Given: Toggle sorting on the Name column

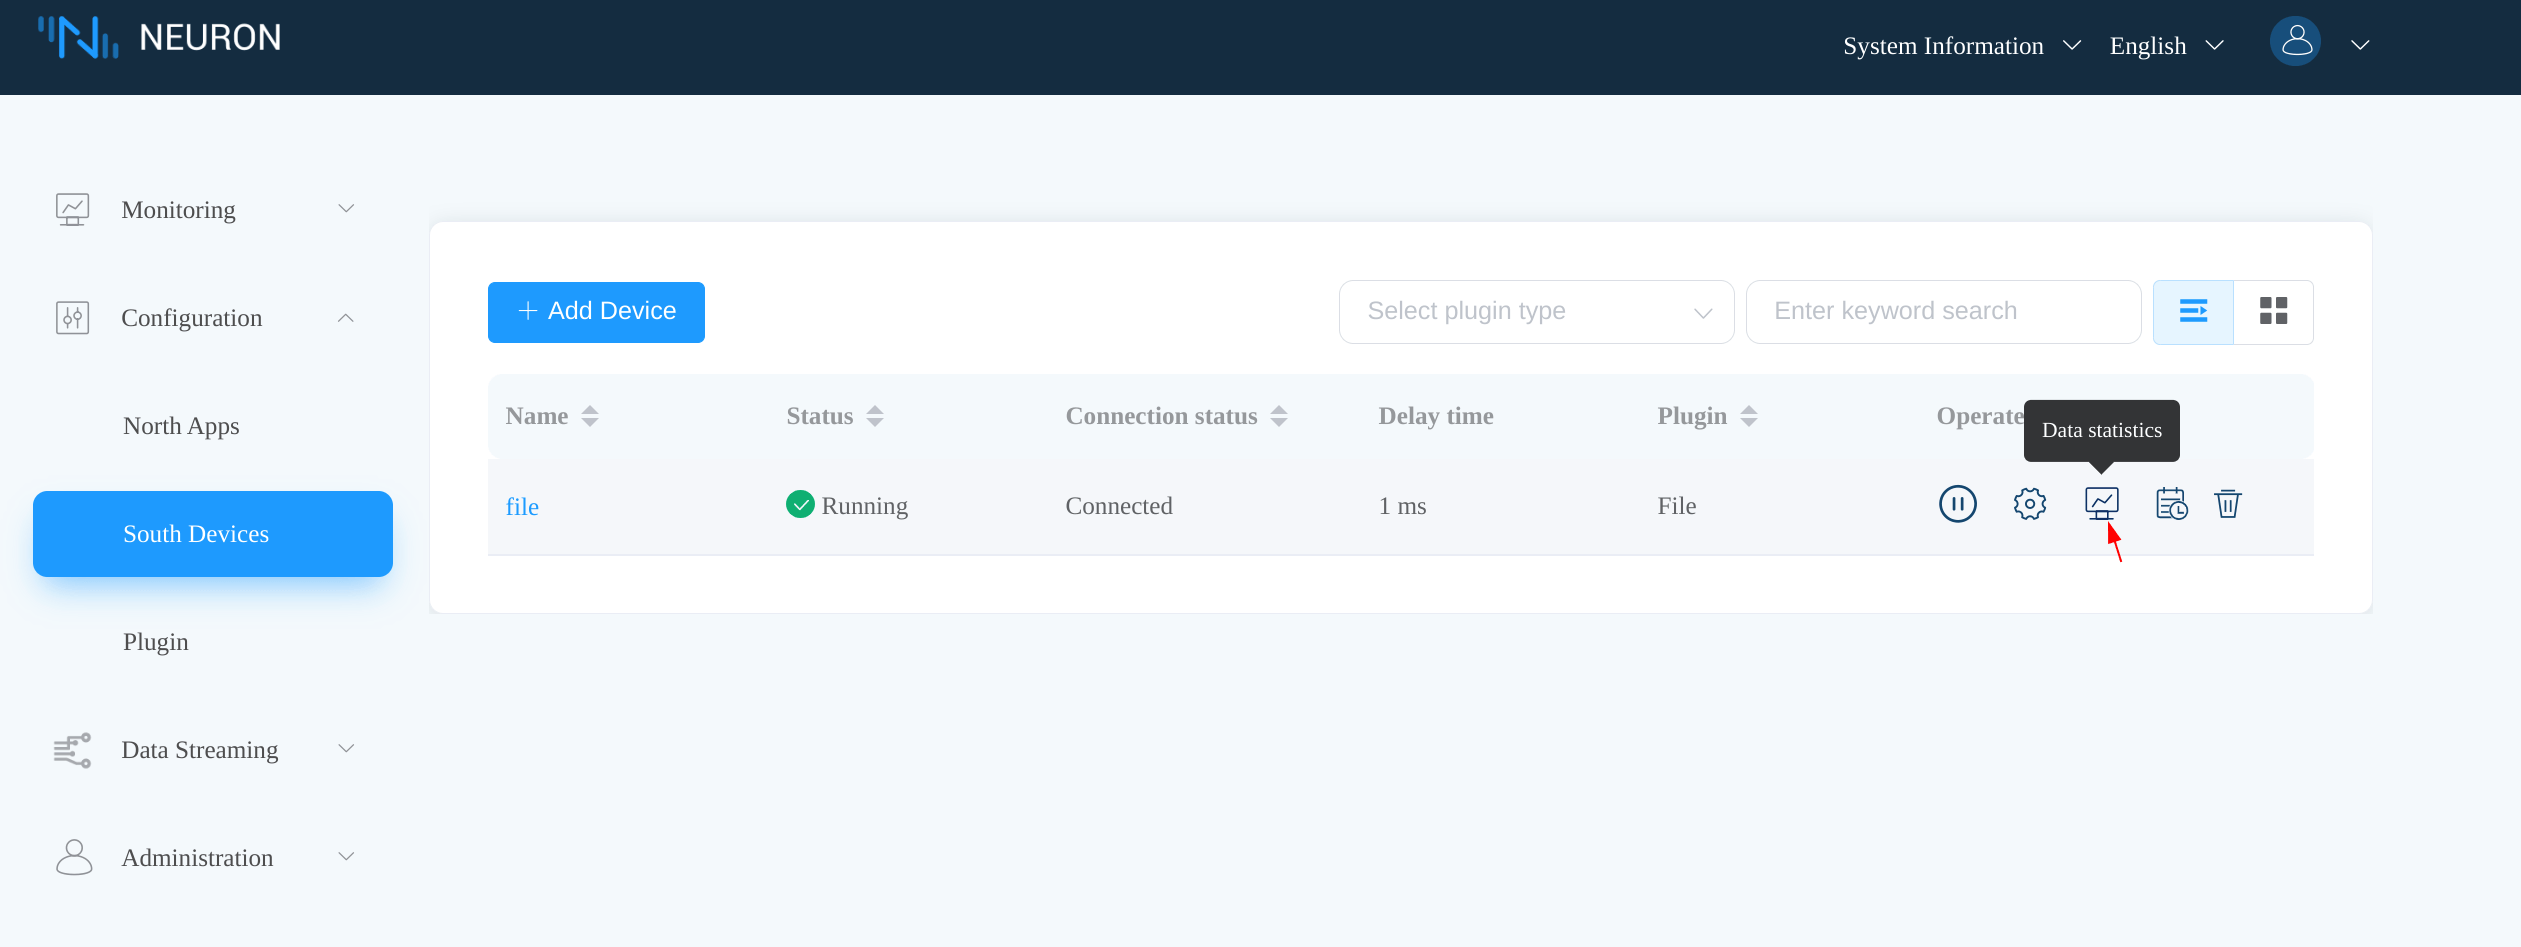Looking at the screenshot, I should [x=589, y=415].
